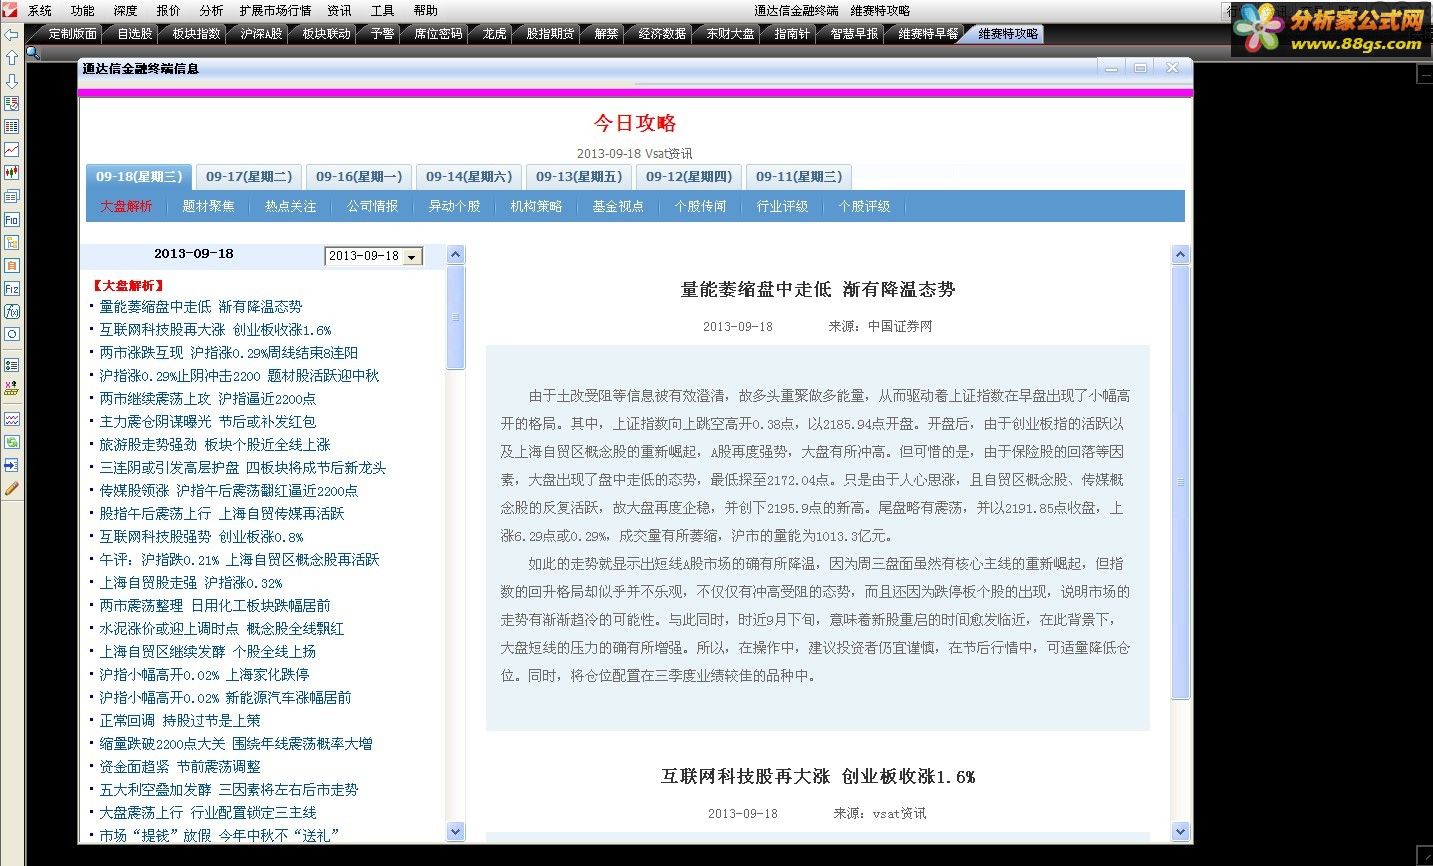
Task: Open the line chart icon in left sidebar
Action: 12,150
